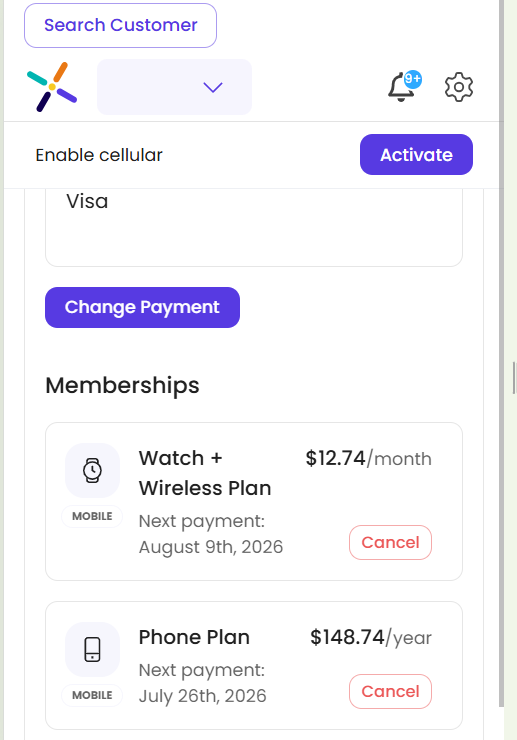Click the smartwatch icon in memberships
The height and width of the screenshot is (740, 517).
click(93, 471)
